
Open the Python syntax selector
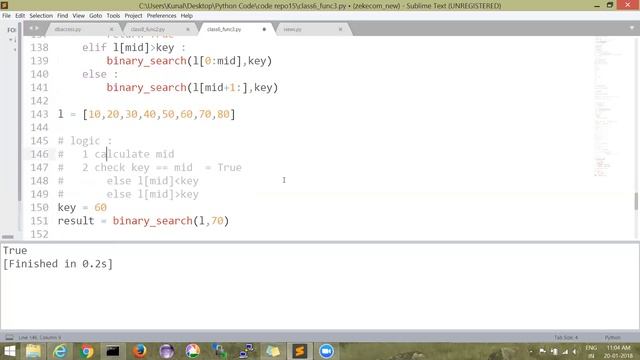pyautogui.click(x=612, y=338)
